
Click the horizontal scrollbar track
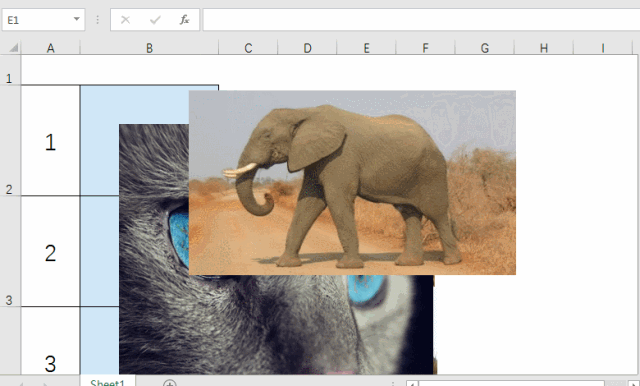tap(510, 384)
